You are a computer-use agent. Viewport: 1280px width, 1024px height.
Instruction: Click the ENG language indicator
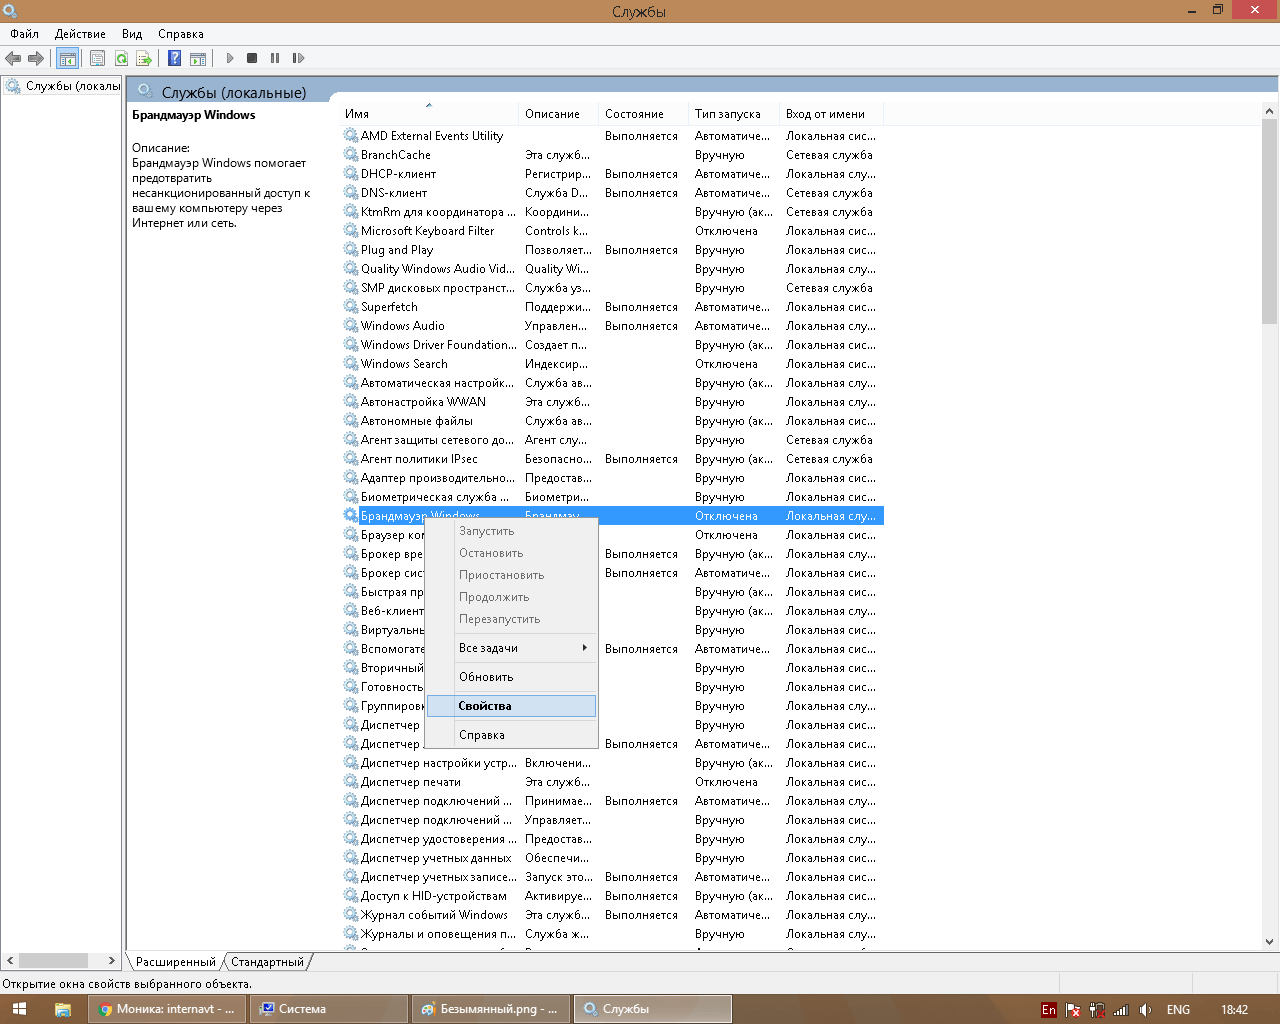(1178, 1010)
